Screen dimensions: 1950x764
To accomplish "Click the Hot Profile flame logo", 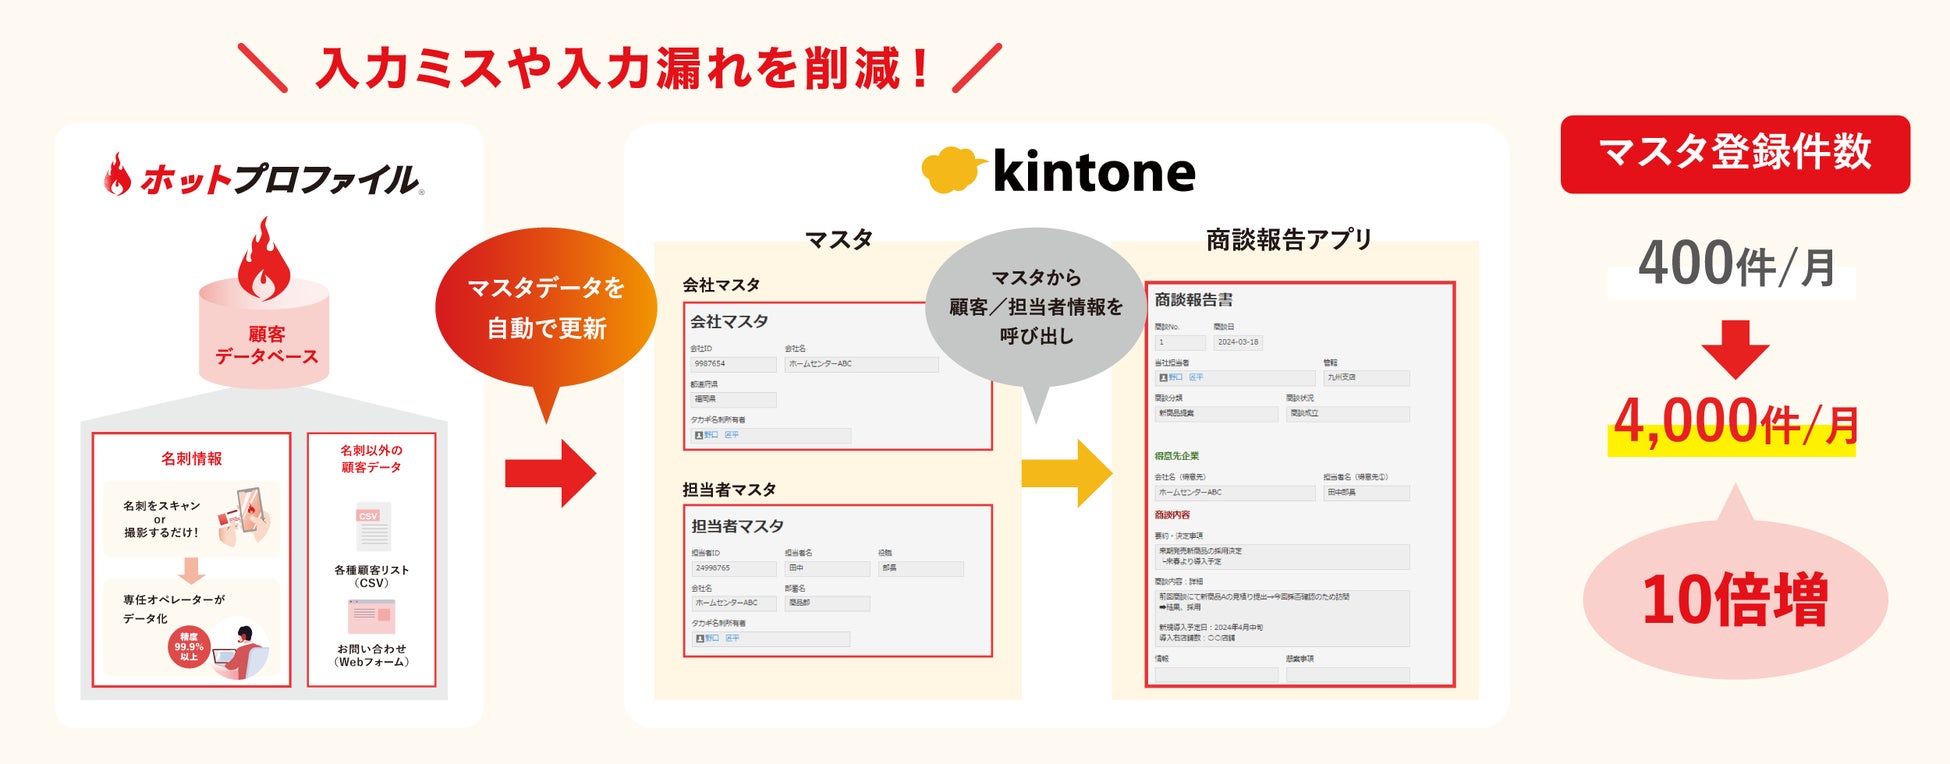I will [117, 174].
